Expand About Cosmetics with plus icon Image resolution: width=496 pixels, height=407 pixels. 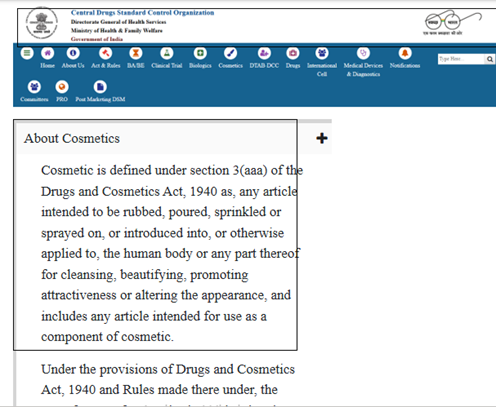322,138
